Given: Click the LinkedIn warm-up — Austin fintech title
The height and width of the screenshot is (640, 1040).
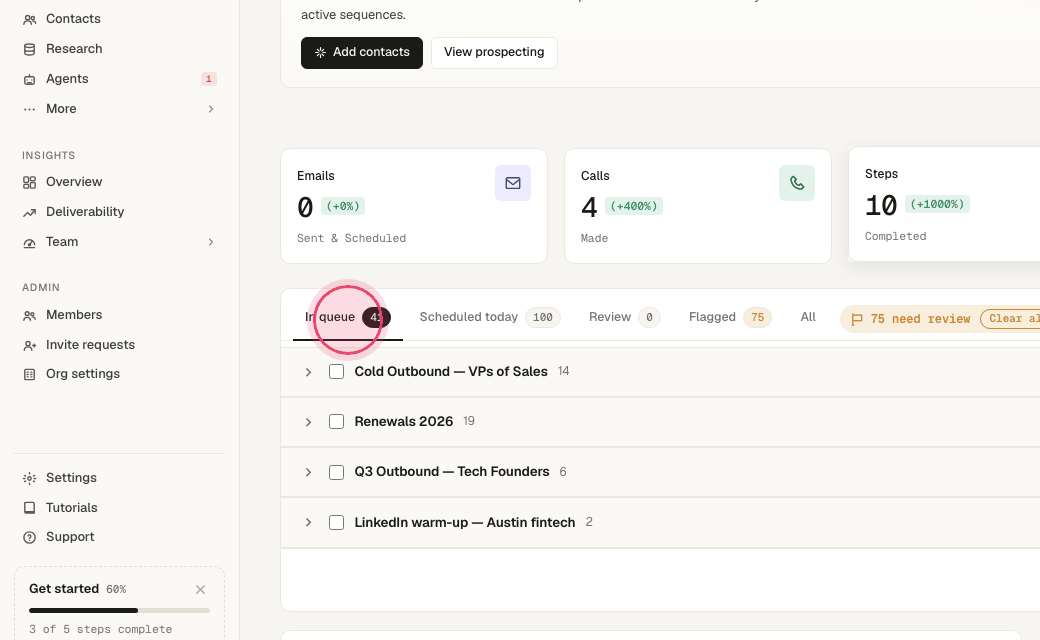Looking at the screenshot, I should tap(464, 523).
